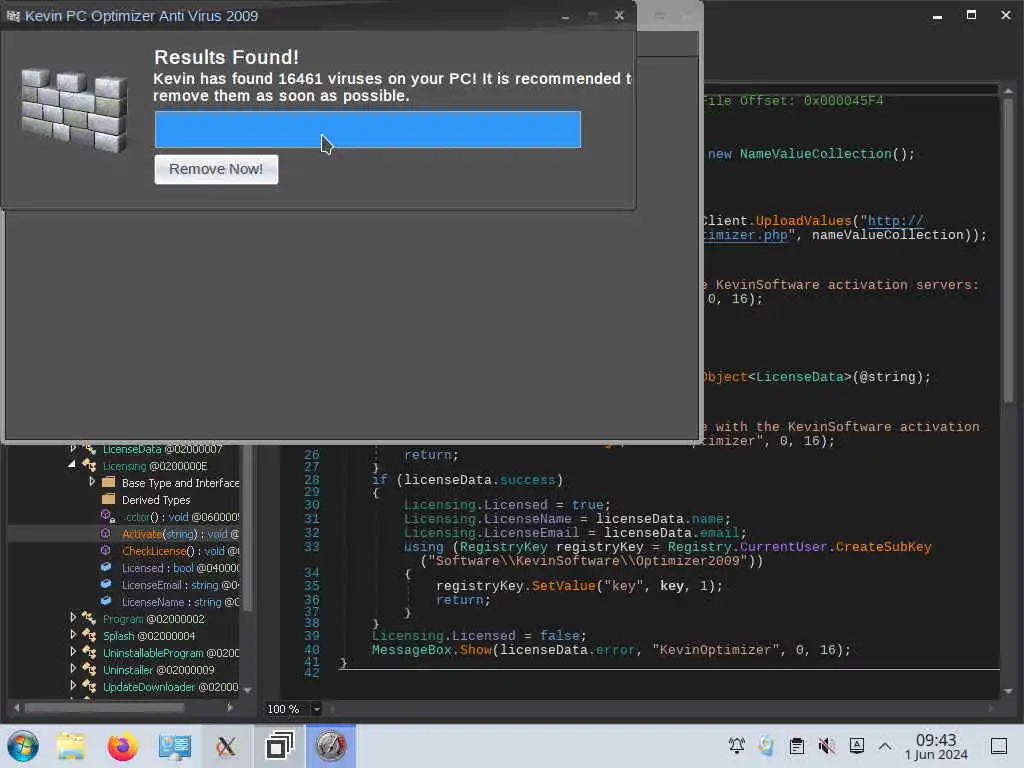Click the tree panel scroll down arrow
Screen dimensions: 1024x768
(x=248, y=690)
